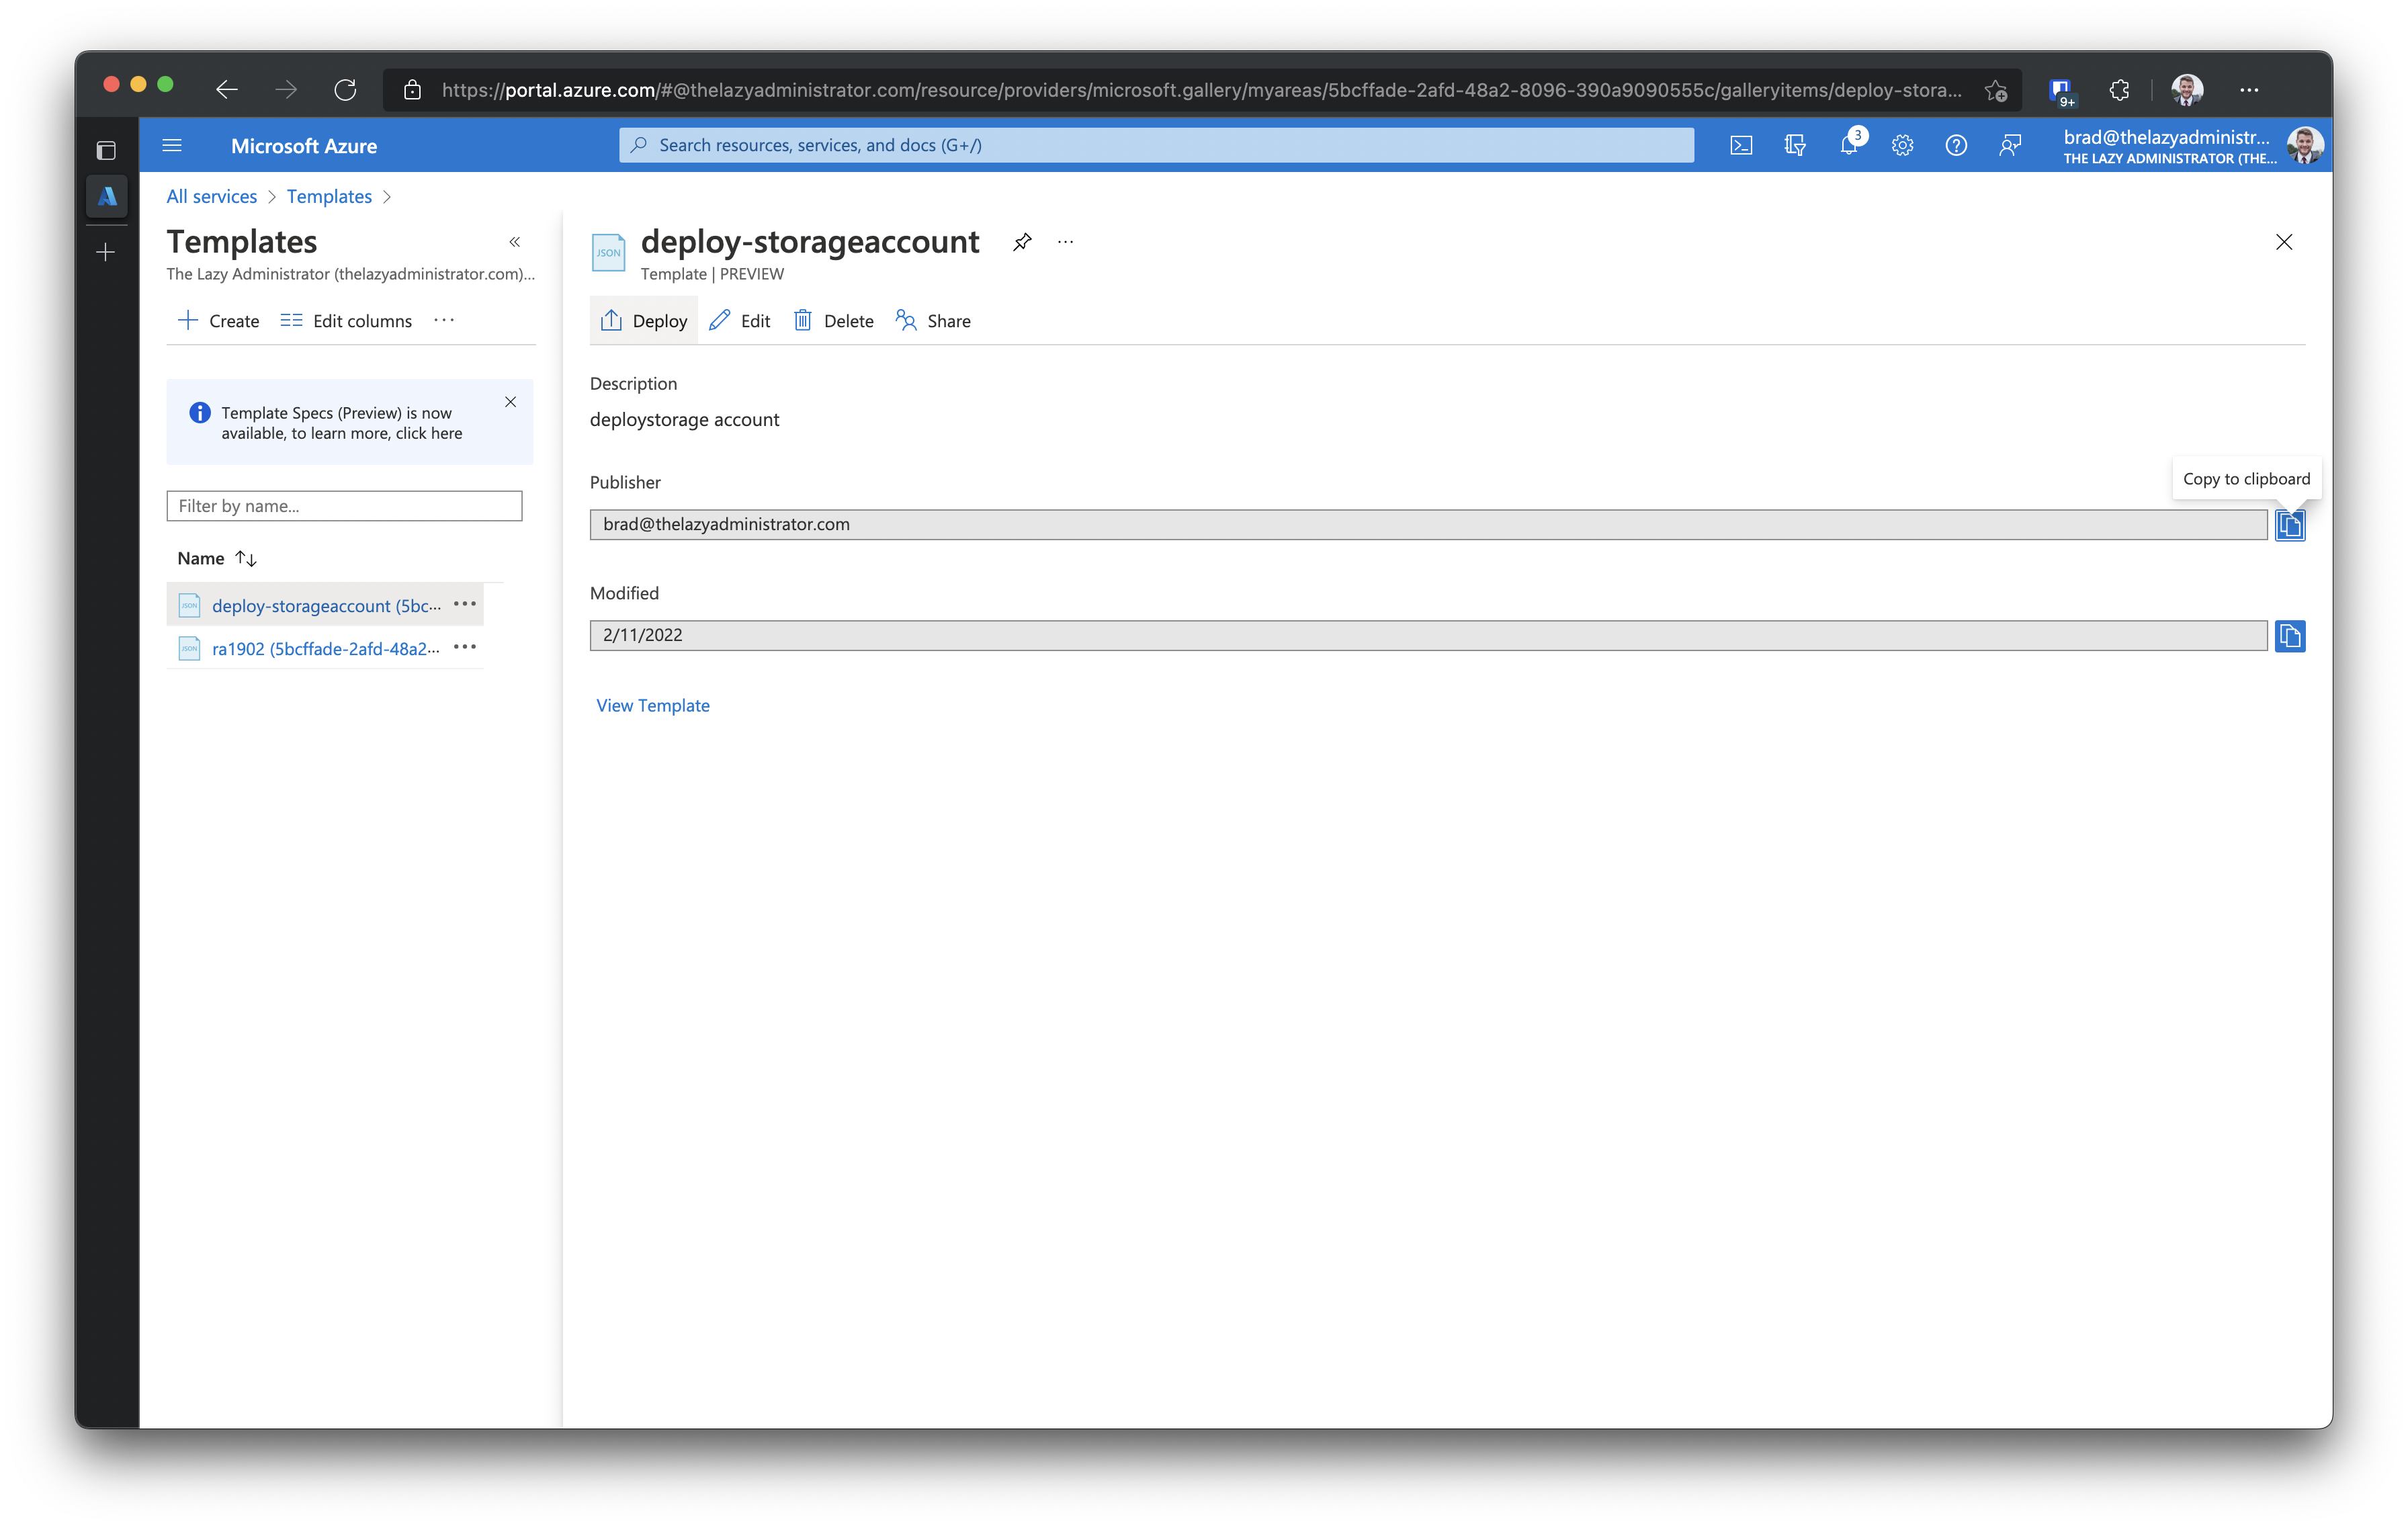The image size is (2408, 1528).
Task: Pin deploy-storageaccount to dashboard
Action: pyautogui.click(x=1022, y=242)
